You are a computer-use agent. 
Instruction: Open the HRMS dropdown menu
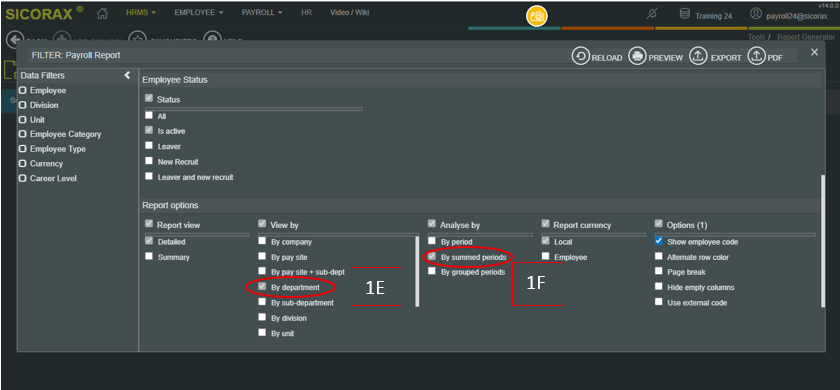(141, 12)
